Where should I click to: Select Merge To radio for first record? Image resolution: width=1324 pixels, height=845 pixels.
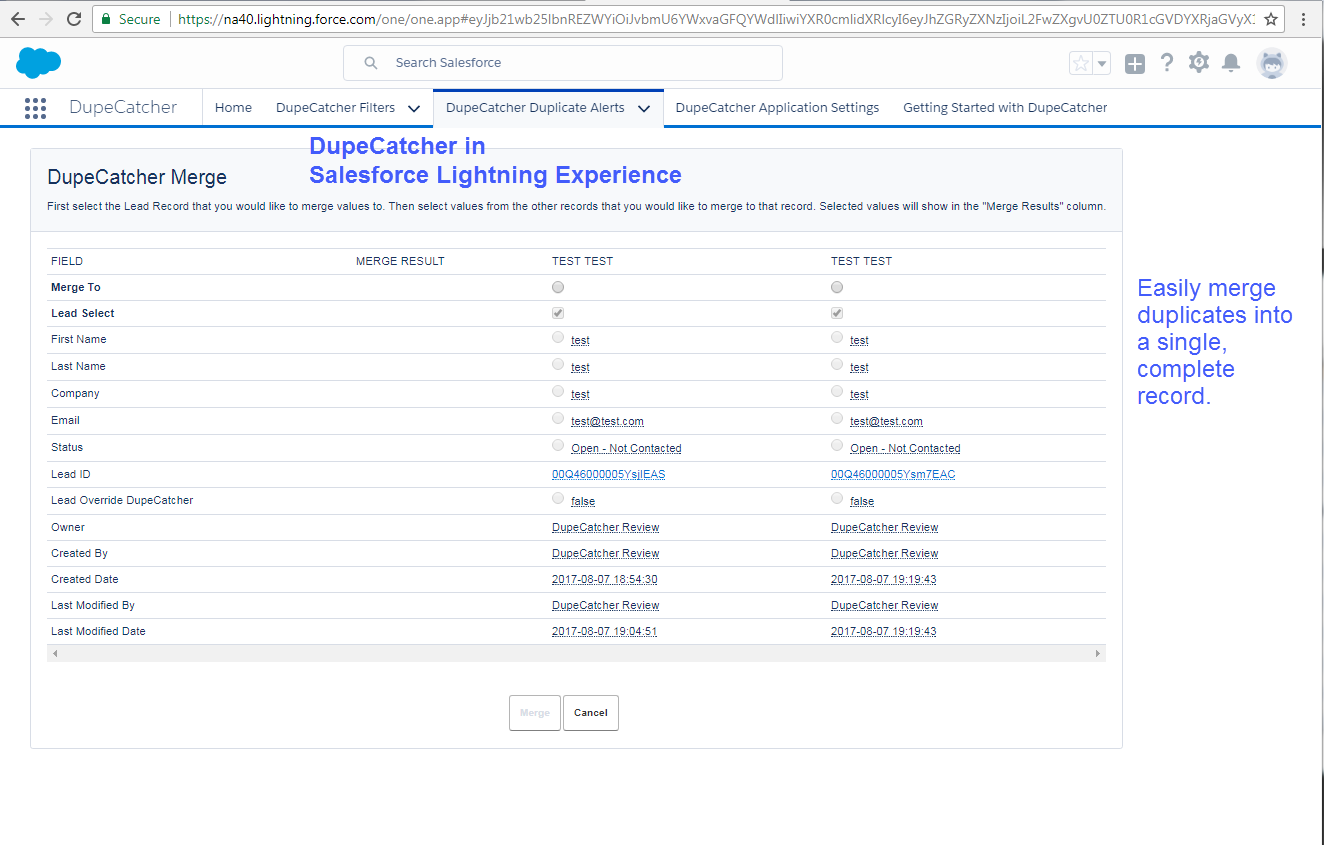[558, 287]
